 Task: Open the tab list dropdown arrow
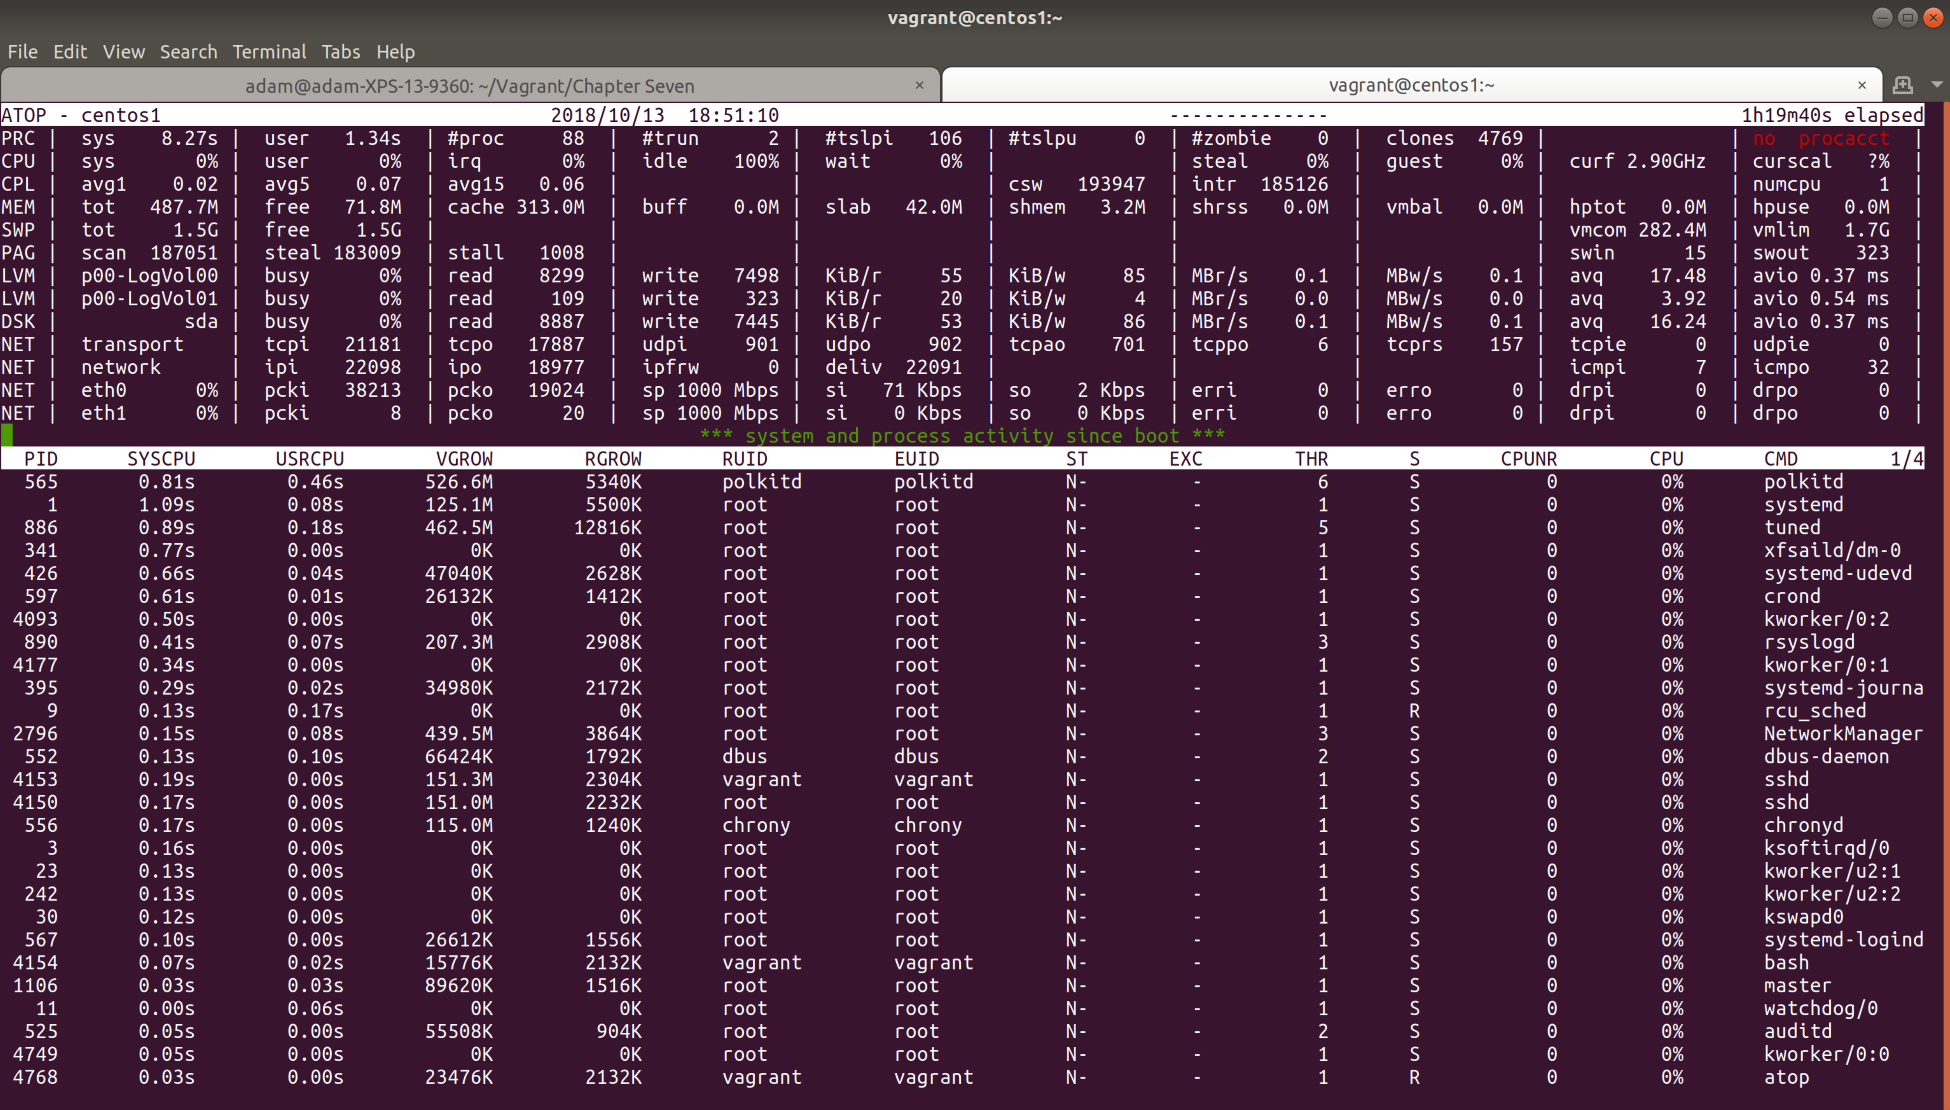click(x=1936, y=85)
